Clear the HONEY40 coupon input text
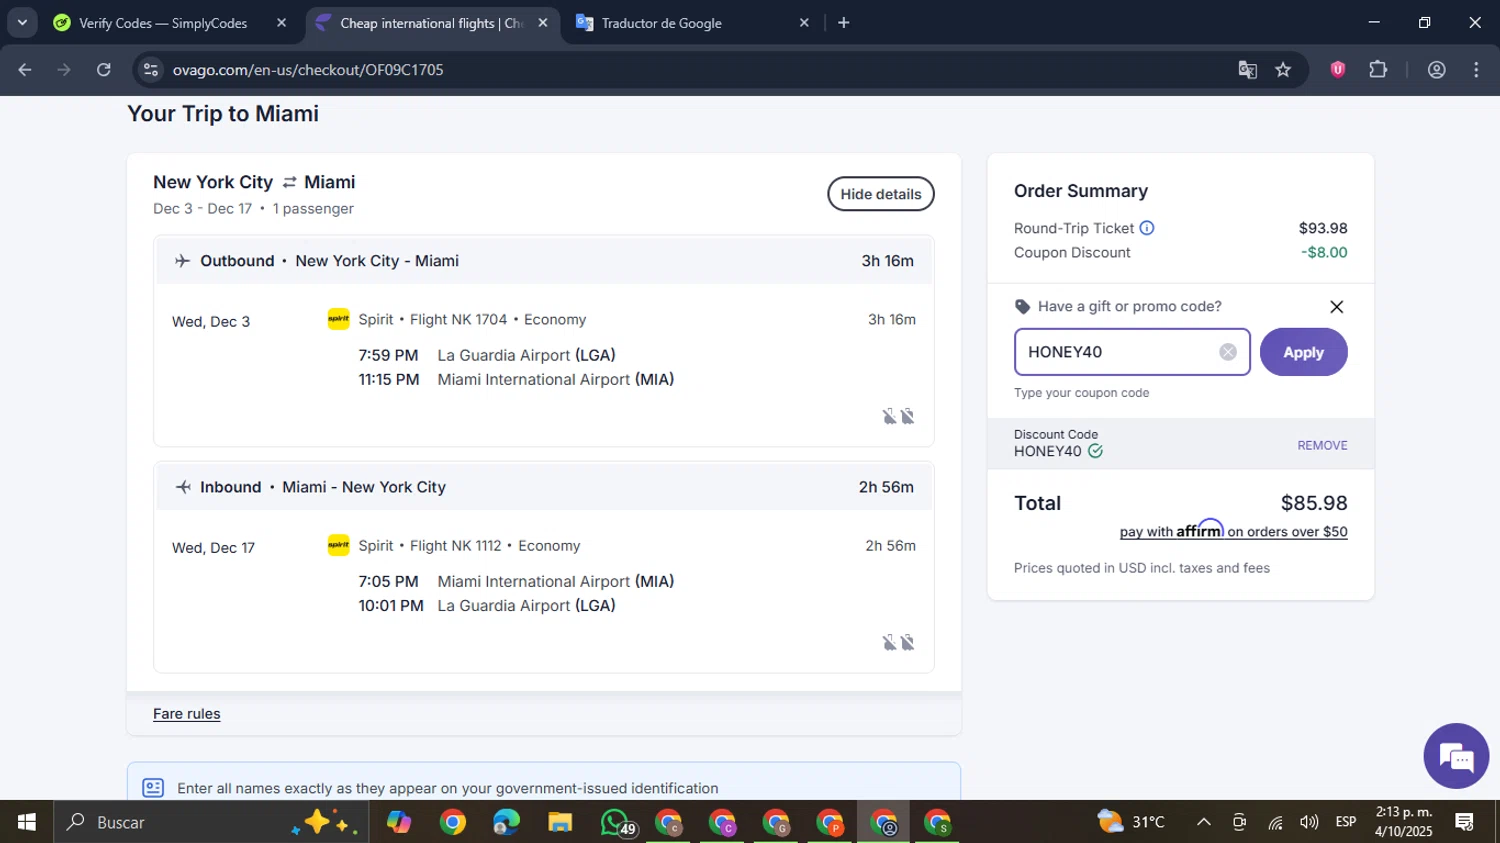Image resolution: width=1500 pixels, height=843 pixels. [x=1228, y=352]
